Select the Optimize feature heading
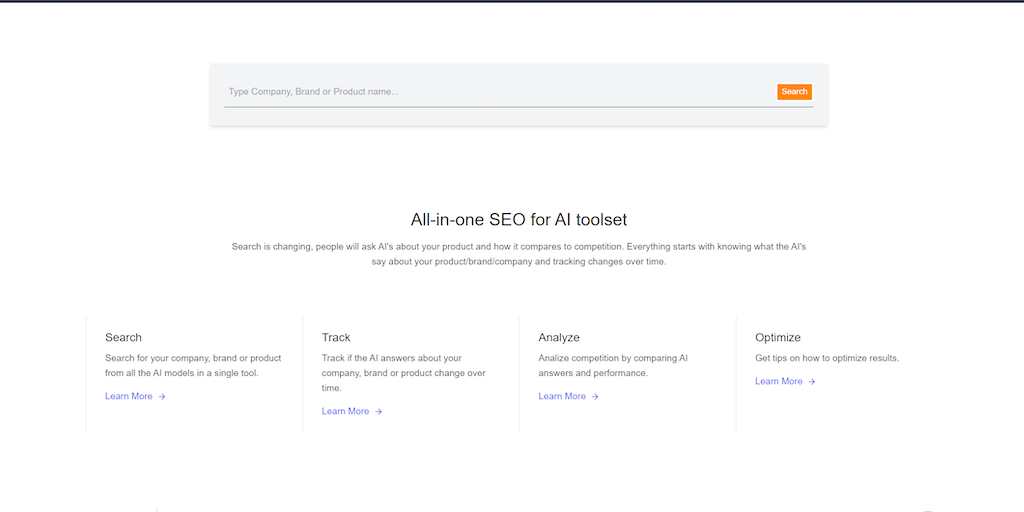The width and height of the screenshot is (1024, 512). coord(778,338)
